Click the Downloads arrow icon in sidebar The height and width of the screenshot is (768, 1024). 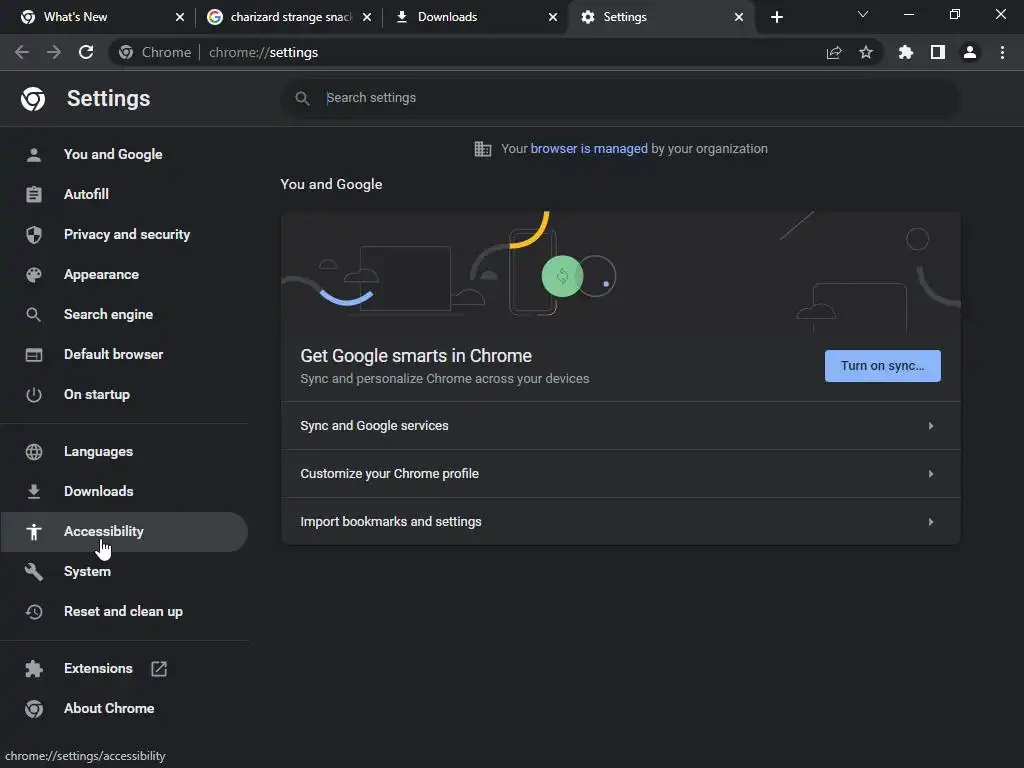tap(34, 492)
